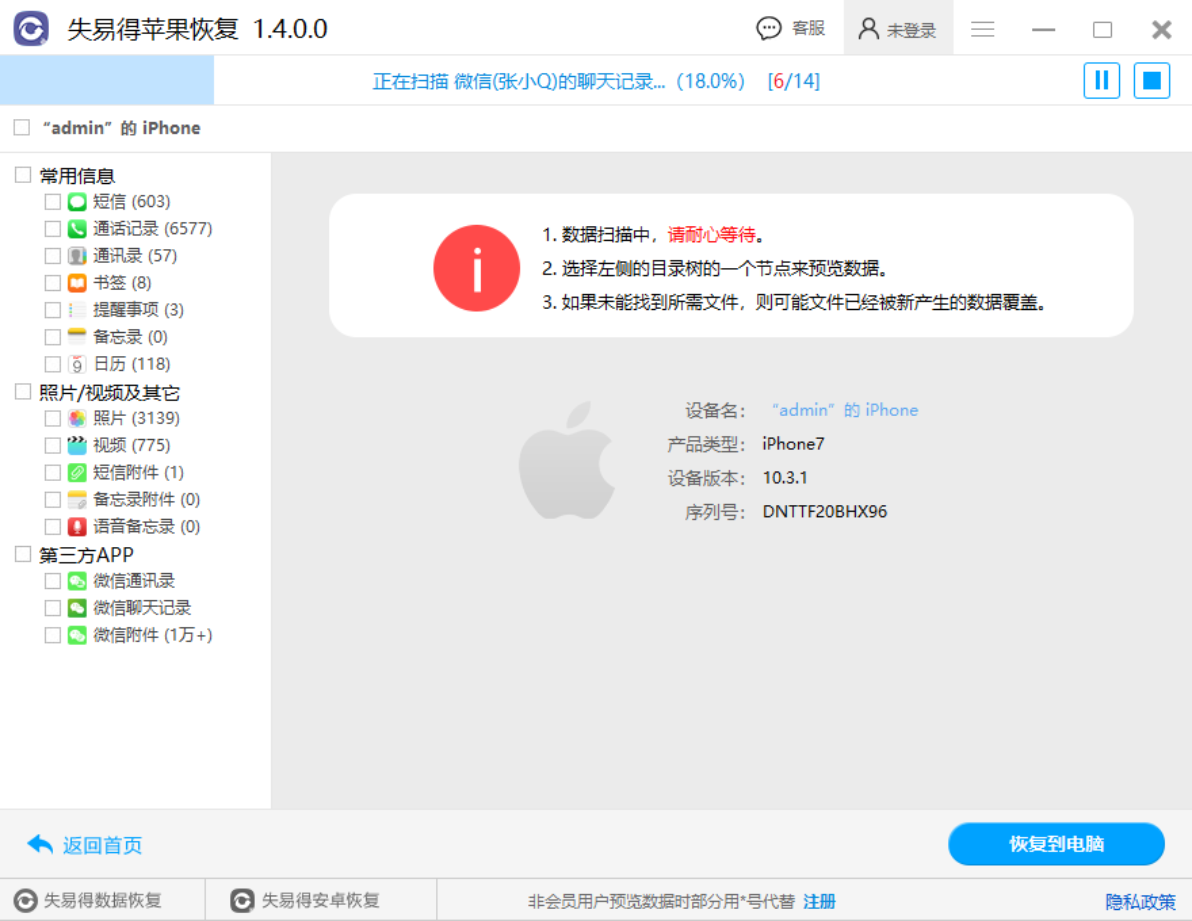Select the 备忘录 (0) tree label
This screenshot has height=921, width=1192.
[130, 337]
